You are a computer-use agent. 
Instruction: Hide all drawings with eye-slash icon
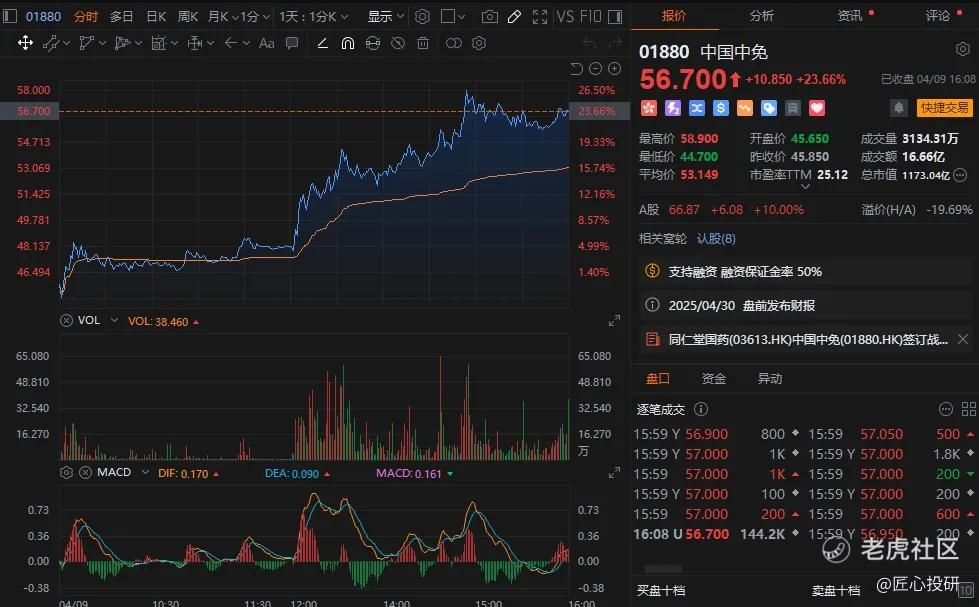click(x=398, y=42)
